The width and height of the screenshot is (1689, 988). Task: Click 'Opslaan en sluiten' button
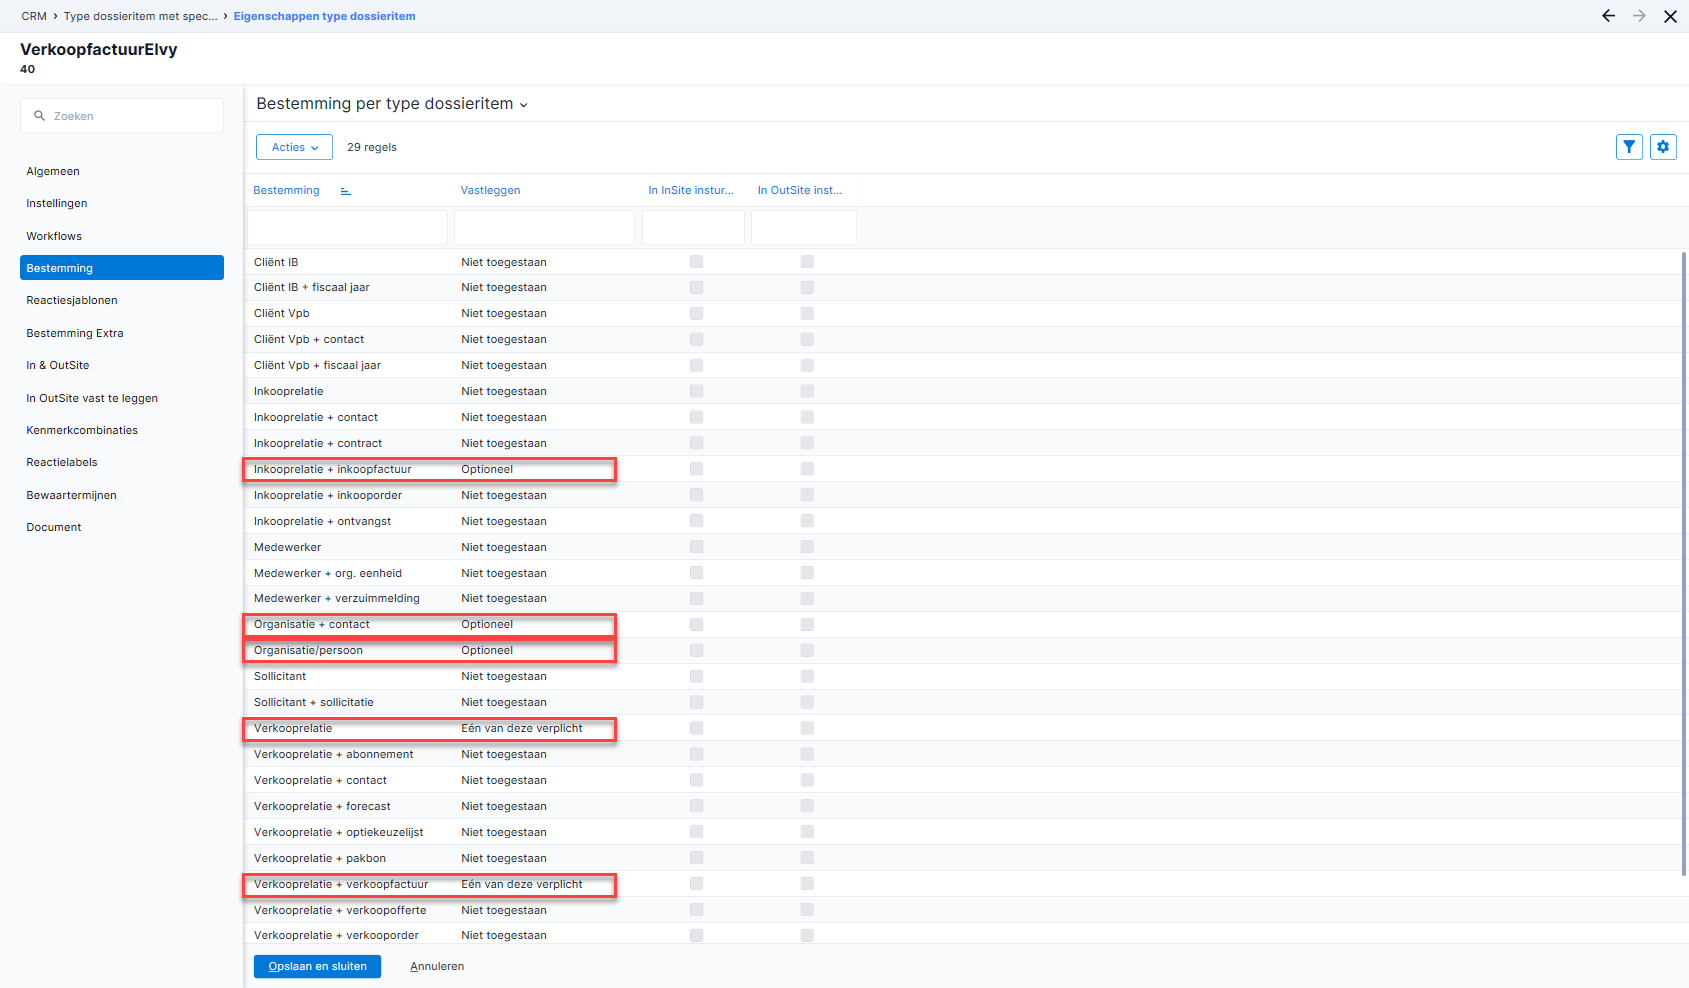coord(317,966)
